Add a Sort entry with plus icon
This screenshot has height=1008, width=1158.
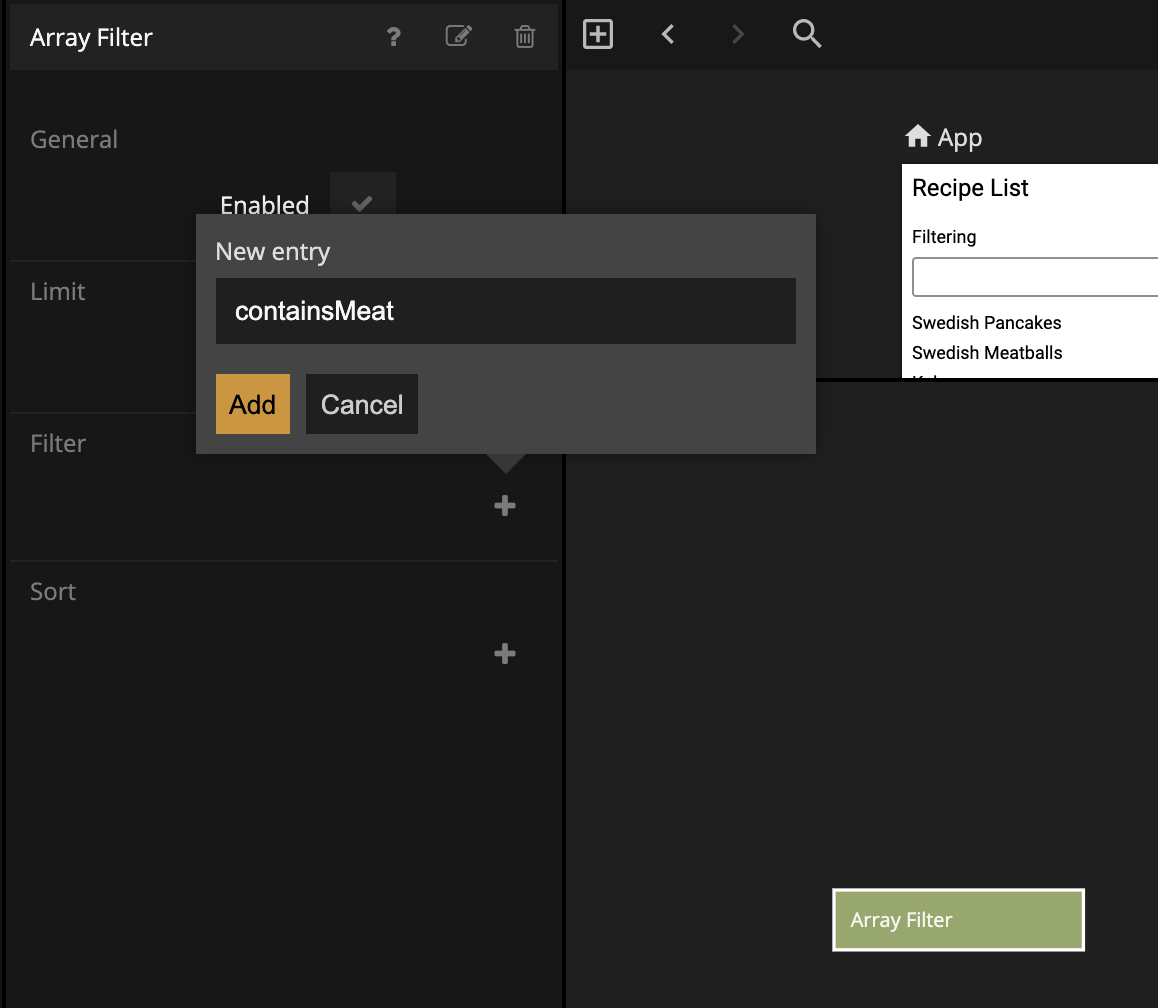505,654
